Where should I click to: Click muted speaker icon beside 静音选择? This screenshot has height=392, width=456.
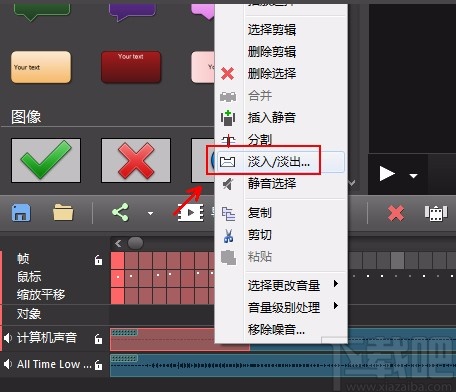click(228, 184)
